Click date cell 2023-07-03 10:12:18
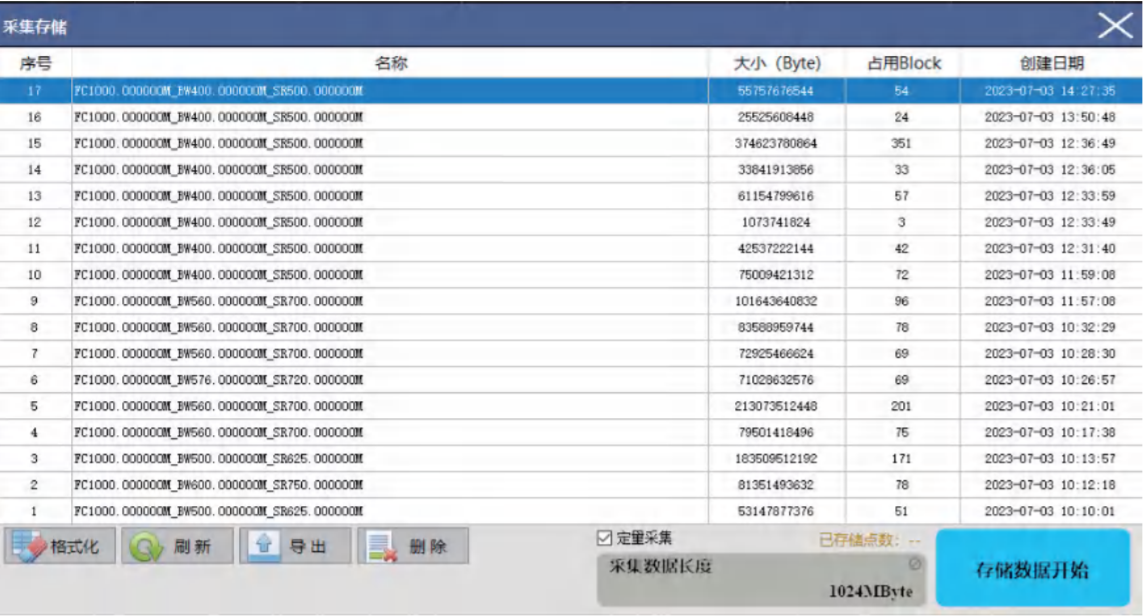Viewport: 1144px width, 616px height. [1050, 485]
